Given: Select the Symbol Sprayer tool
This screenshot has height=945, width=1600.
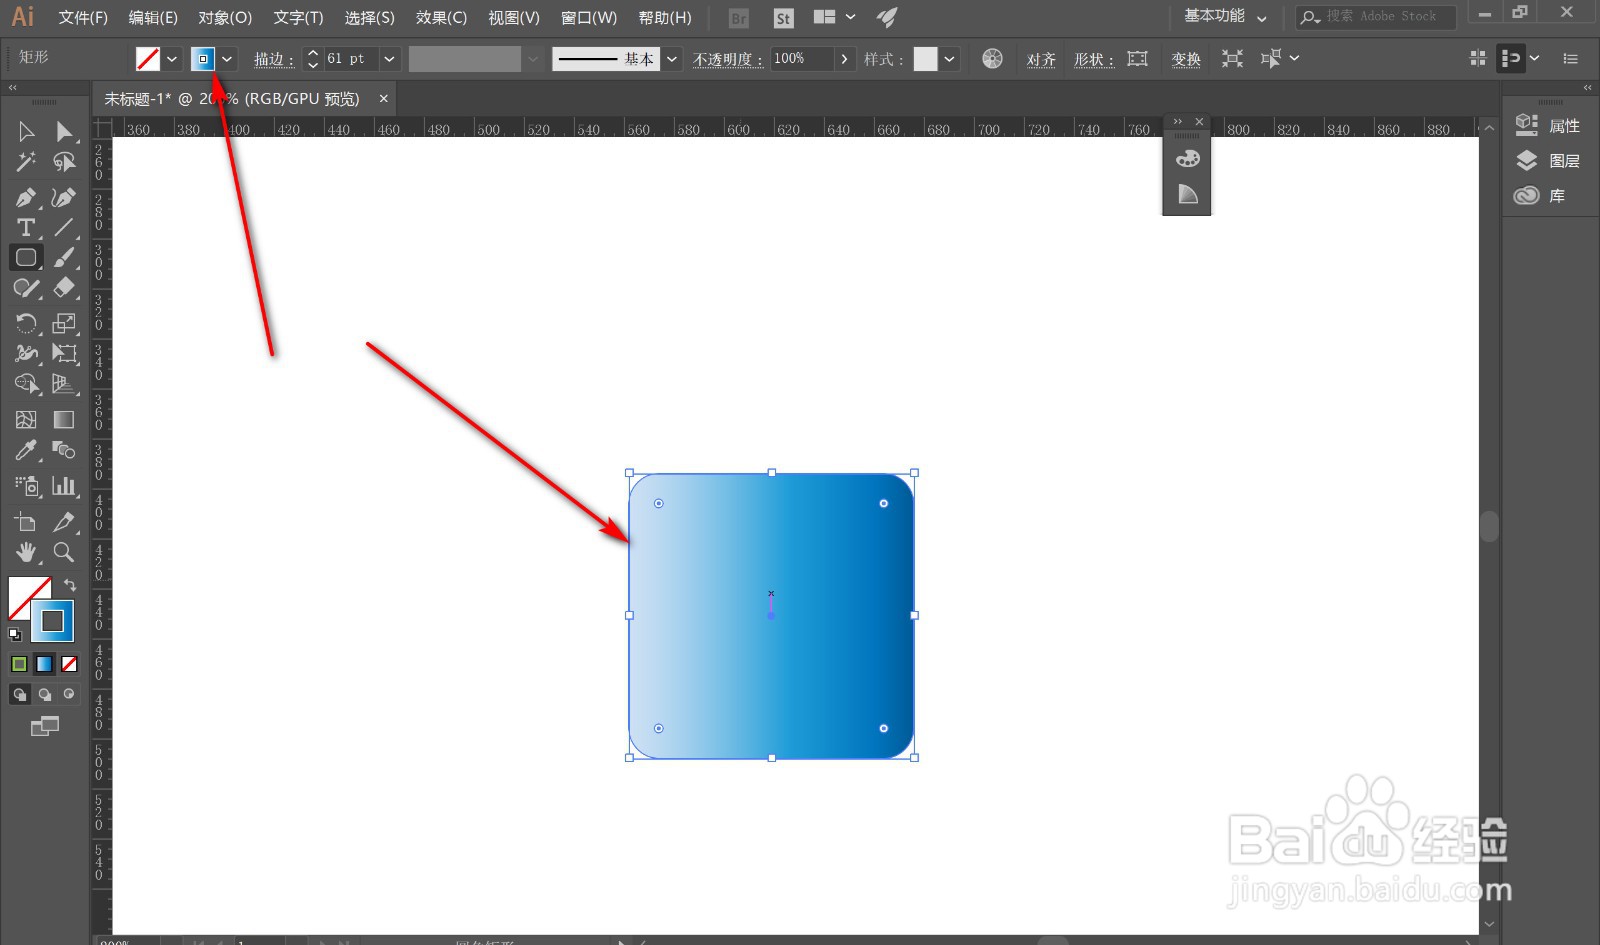Looking at the screenshot, I should 26,486.
